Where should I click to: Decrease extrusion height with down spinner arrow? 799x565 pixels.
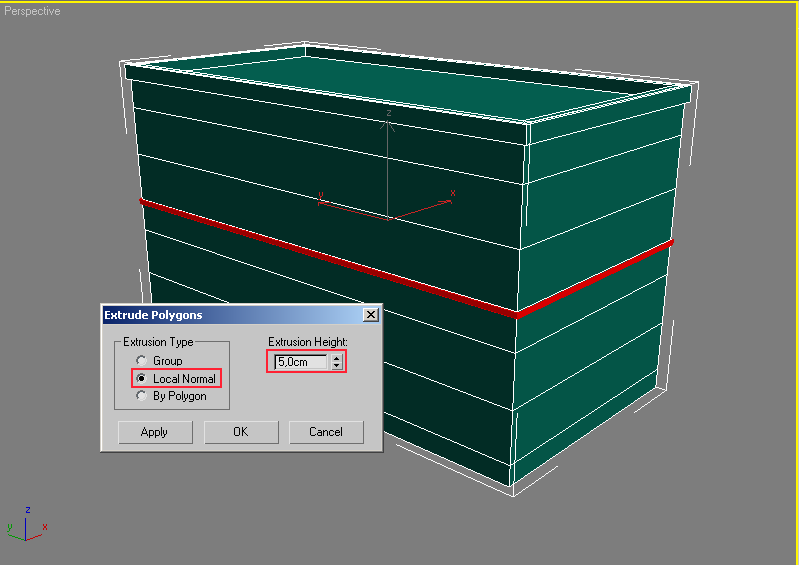pos(336,365)
